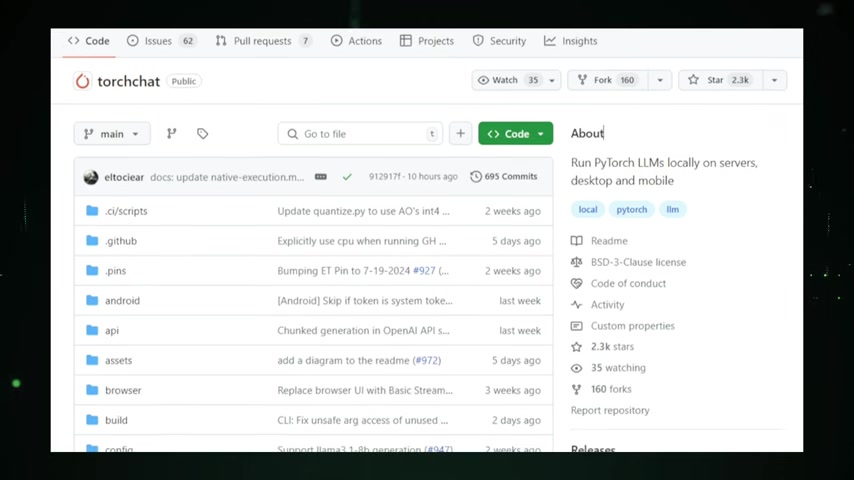Open 'Explicitly use cpu' commit message

tap(362, 241)
